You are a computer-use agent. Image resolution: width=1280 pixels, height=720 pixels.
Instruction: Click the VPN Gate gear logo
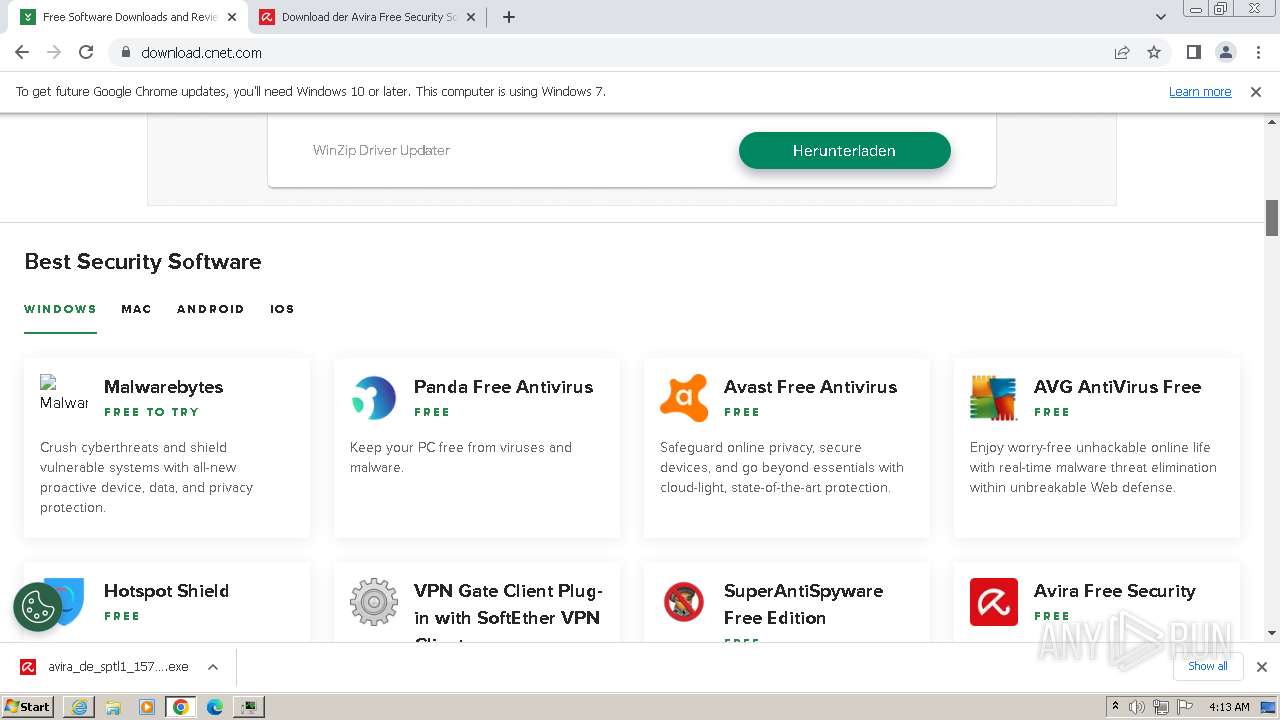click(374, 602)
